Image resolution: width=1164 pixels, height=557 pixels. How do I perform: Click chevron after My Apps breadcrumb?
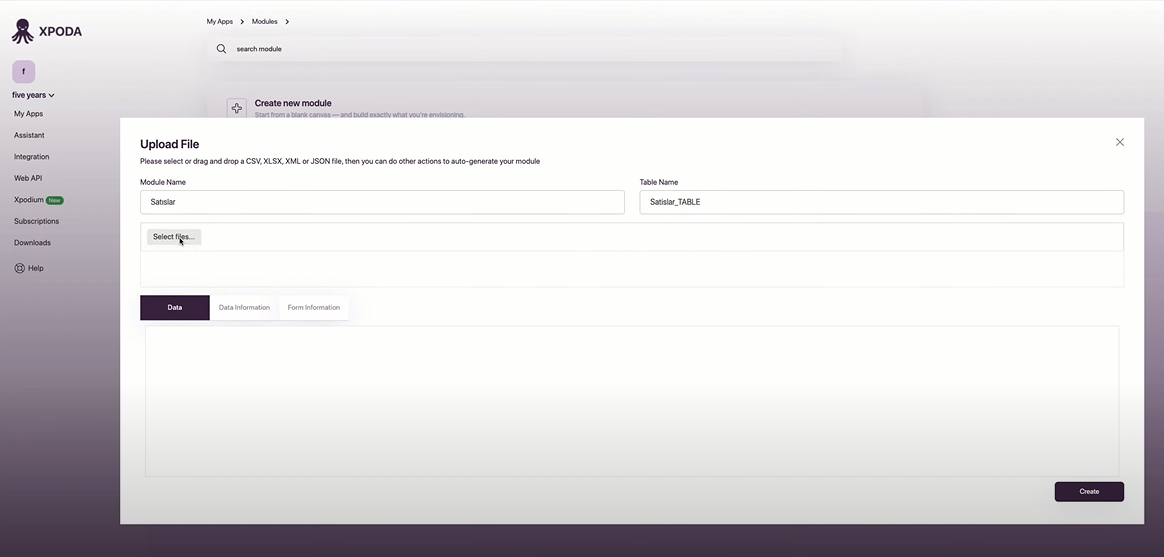pyautogui.click(x=242, y=22)
